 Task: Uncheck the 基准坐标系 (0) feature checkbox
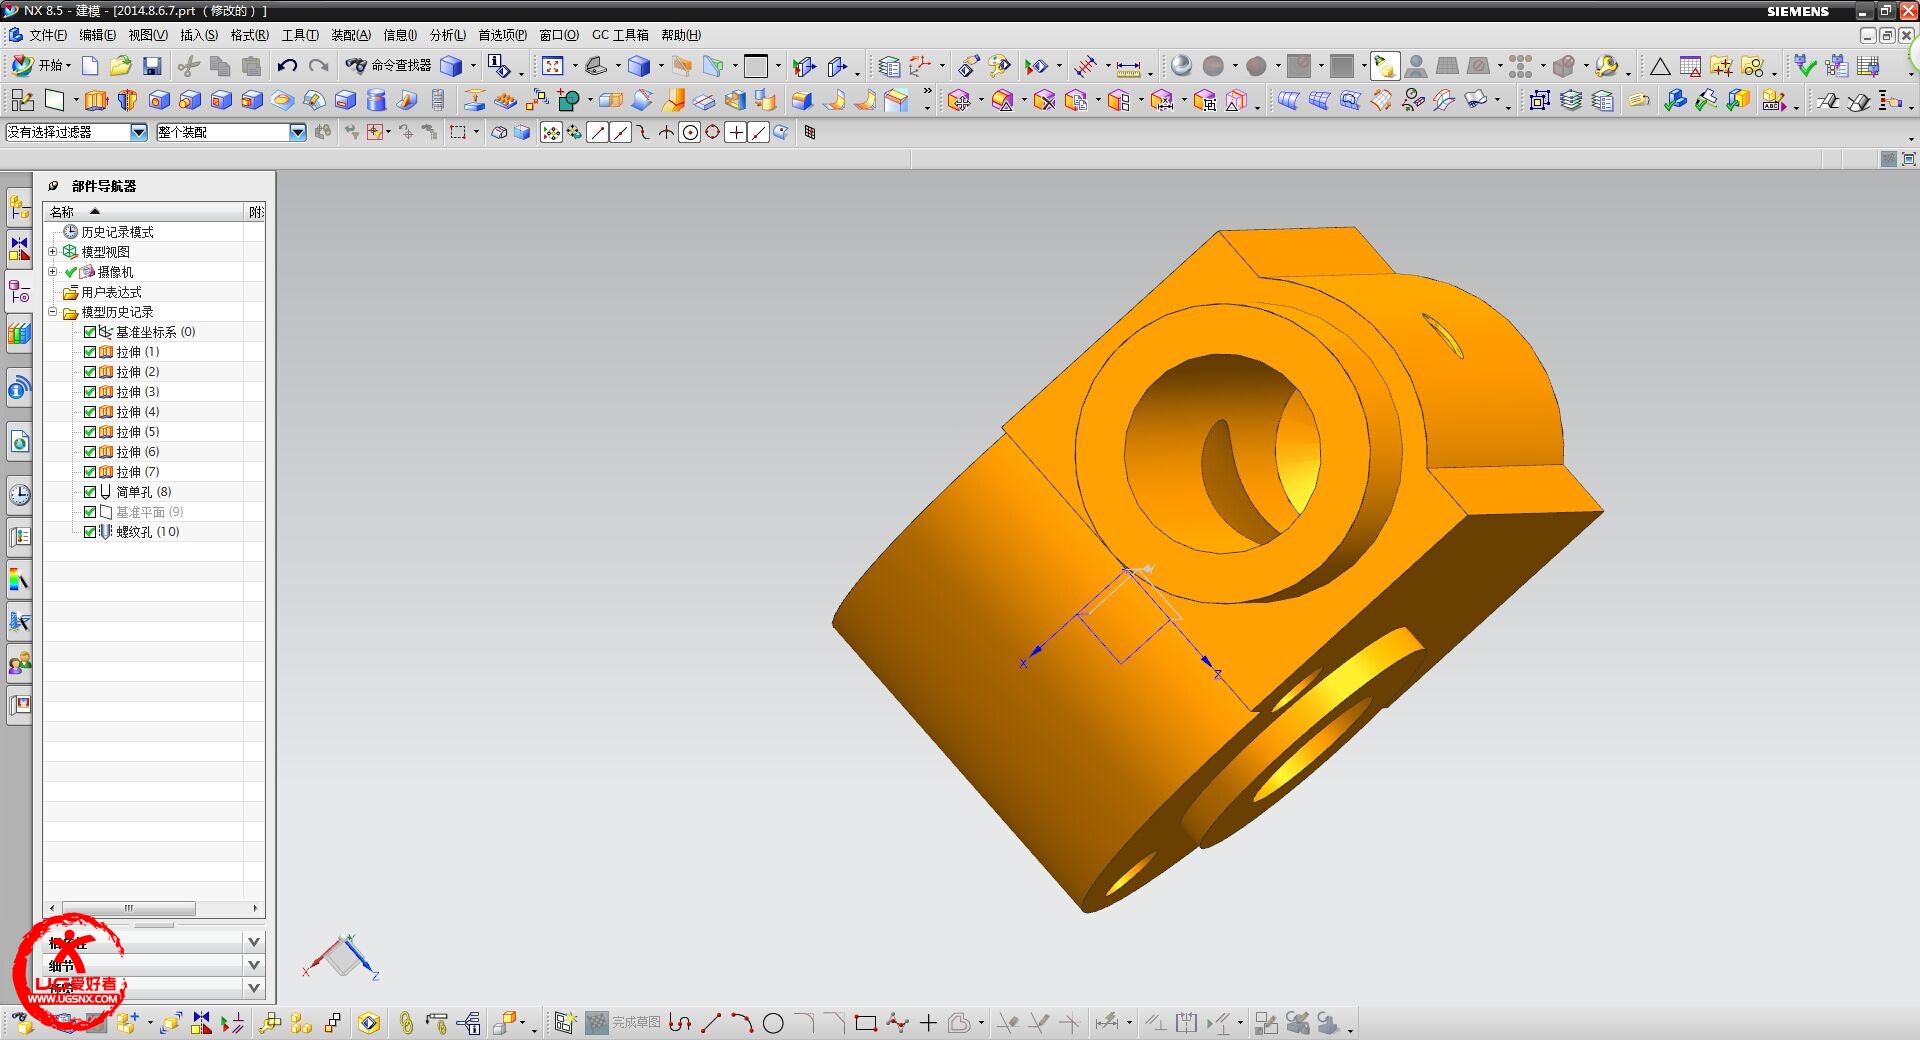(90, 332)
